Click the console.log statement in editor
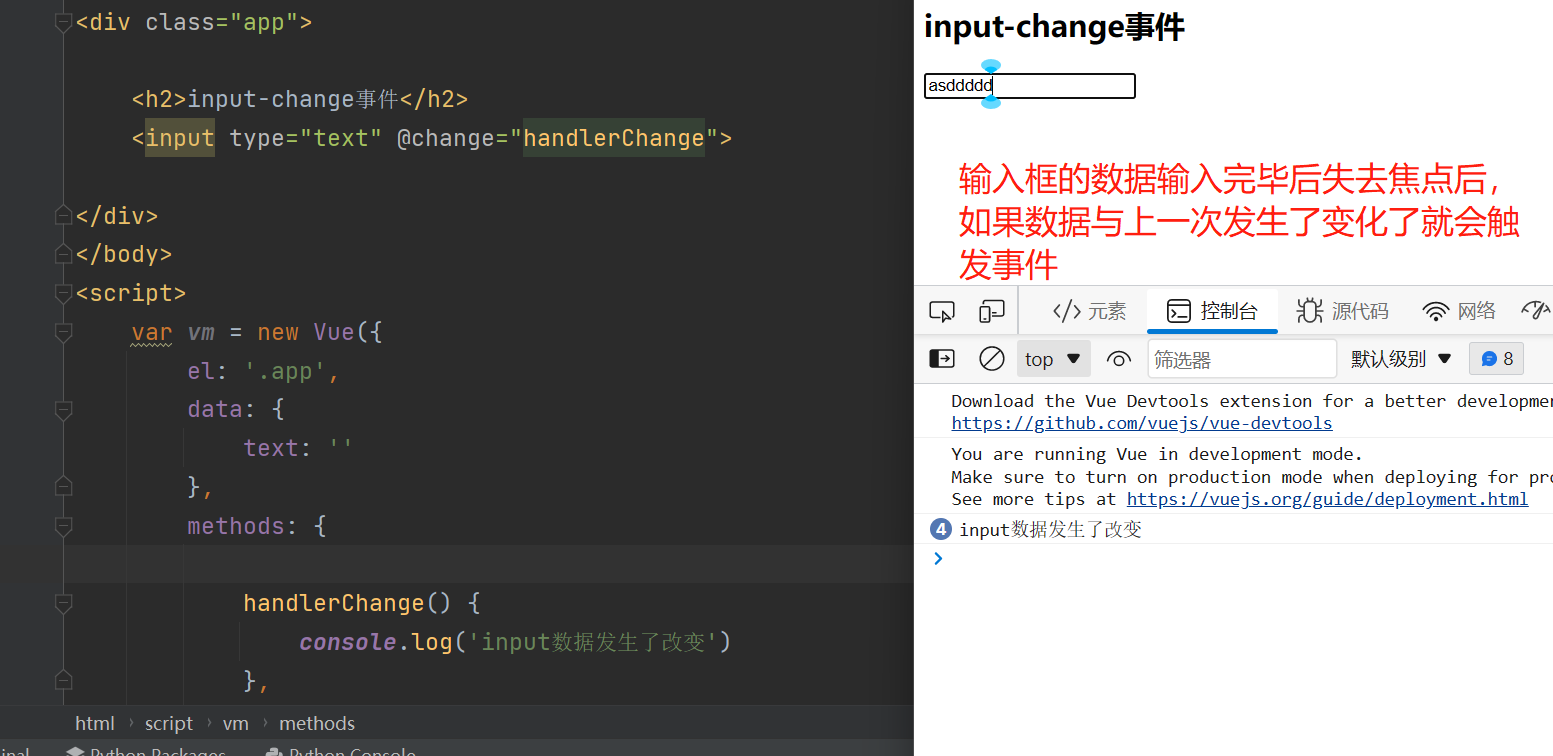Screen dimensions: 1553x756 click(x=515, y=642)
